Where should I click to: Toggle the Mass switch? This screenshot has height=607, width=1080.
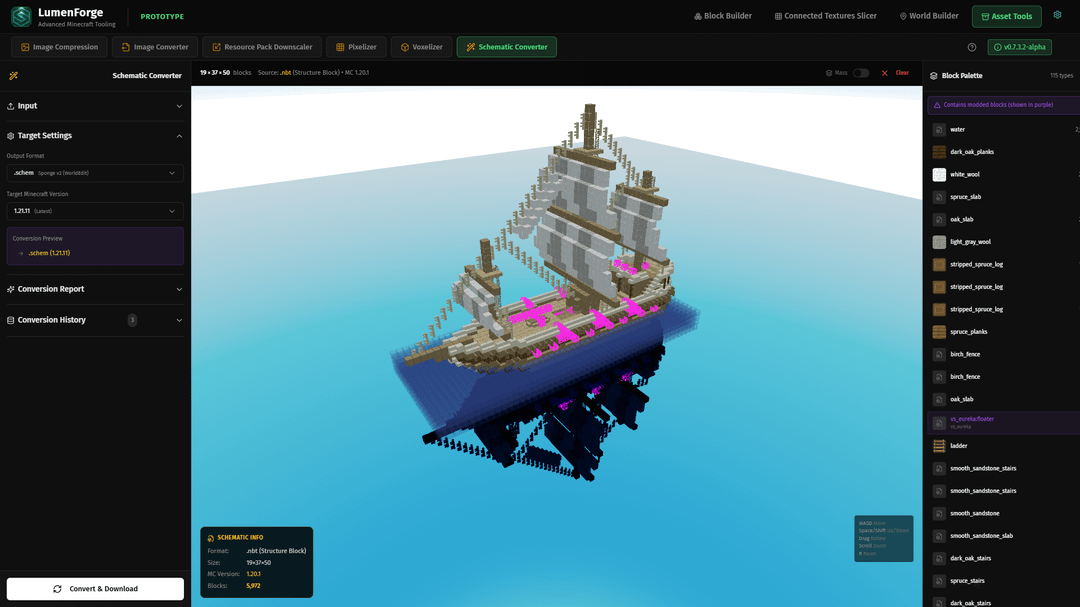point(860,73)
